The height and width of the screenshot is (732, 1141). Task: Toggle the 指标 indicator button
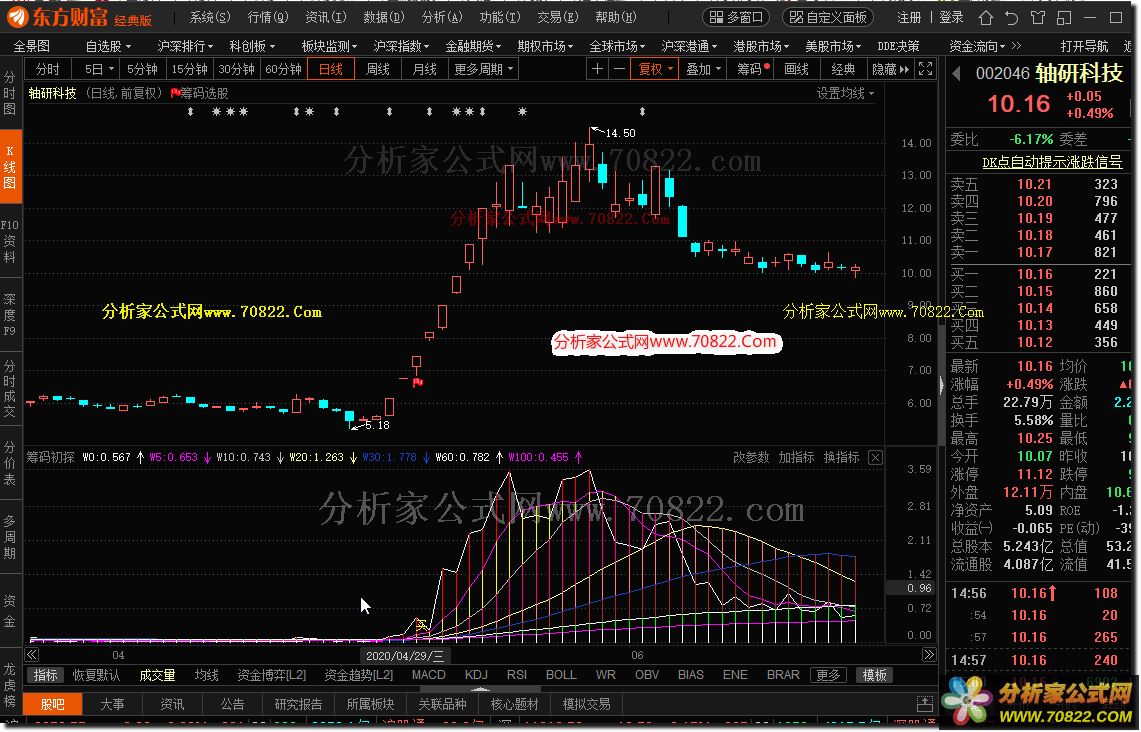pyautogui.click(x=44, y=675)
